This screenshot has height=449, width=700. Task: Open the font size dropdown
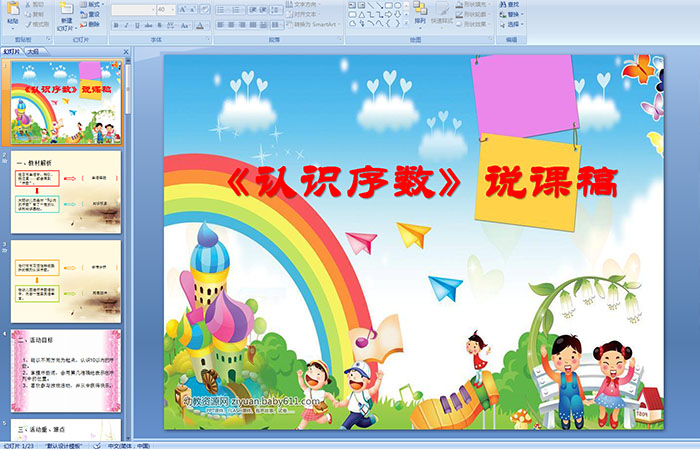(171, 9)
